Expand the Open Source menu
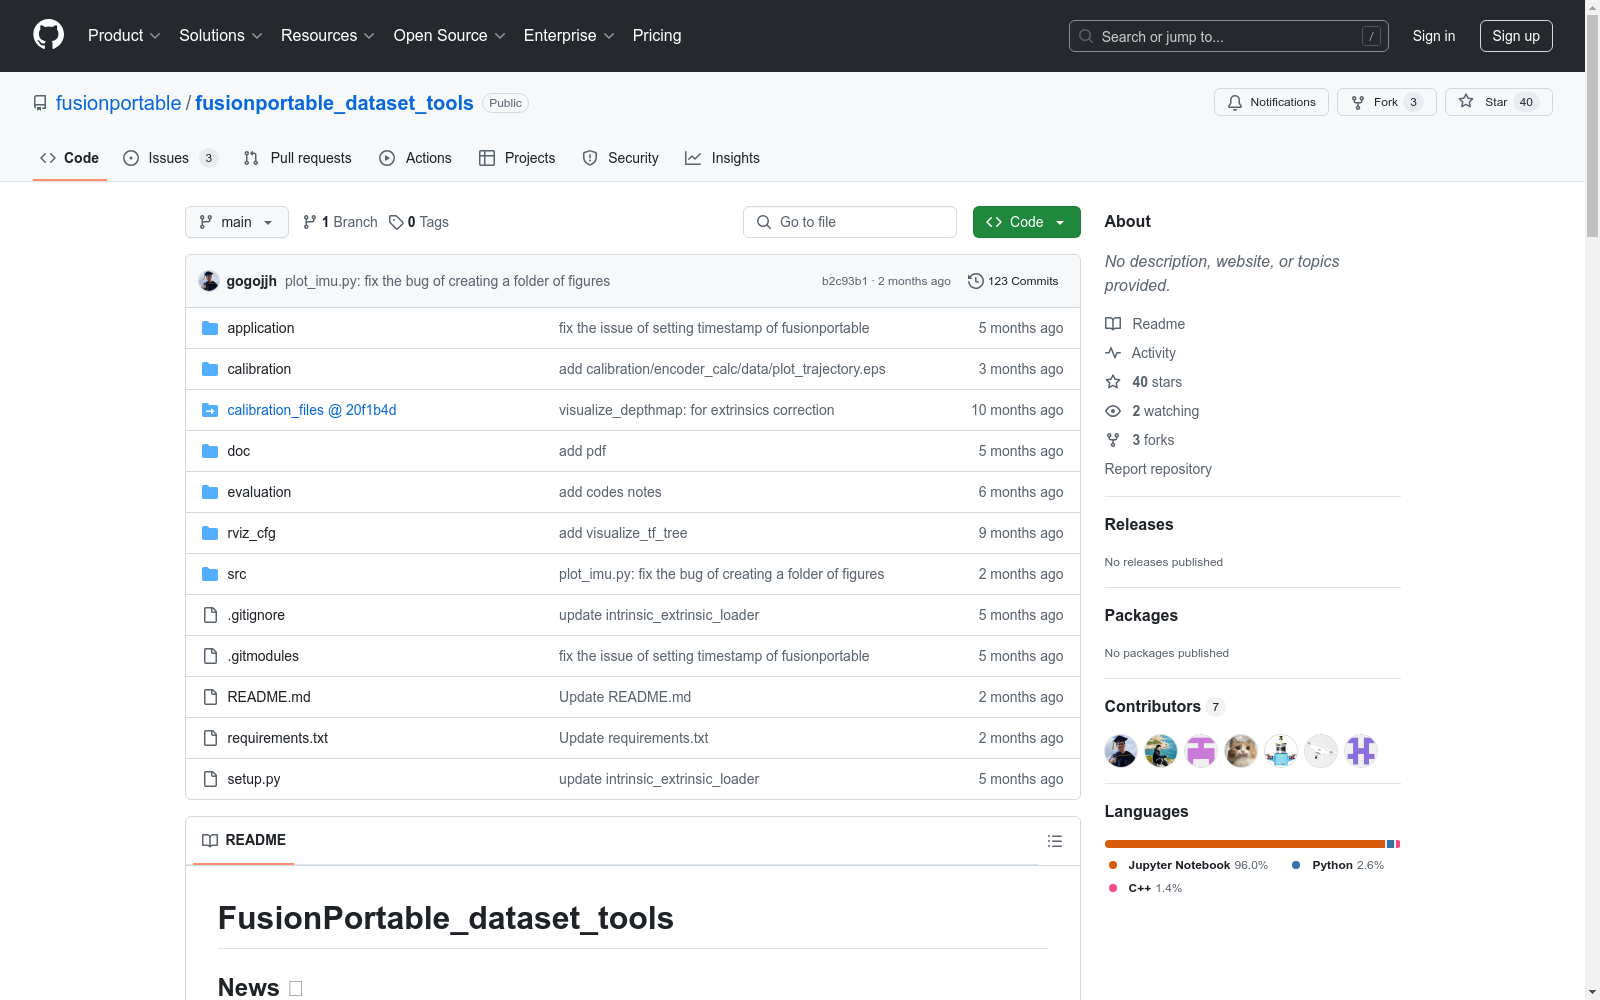This screenshot has width=1600, height=1000. [450, 35]
